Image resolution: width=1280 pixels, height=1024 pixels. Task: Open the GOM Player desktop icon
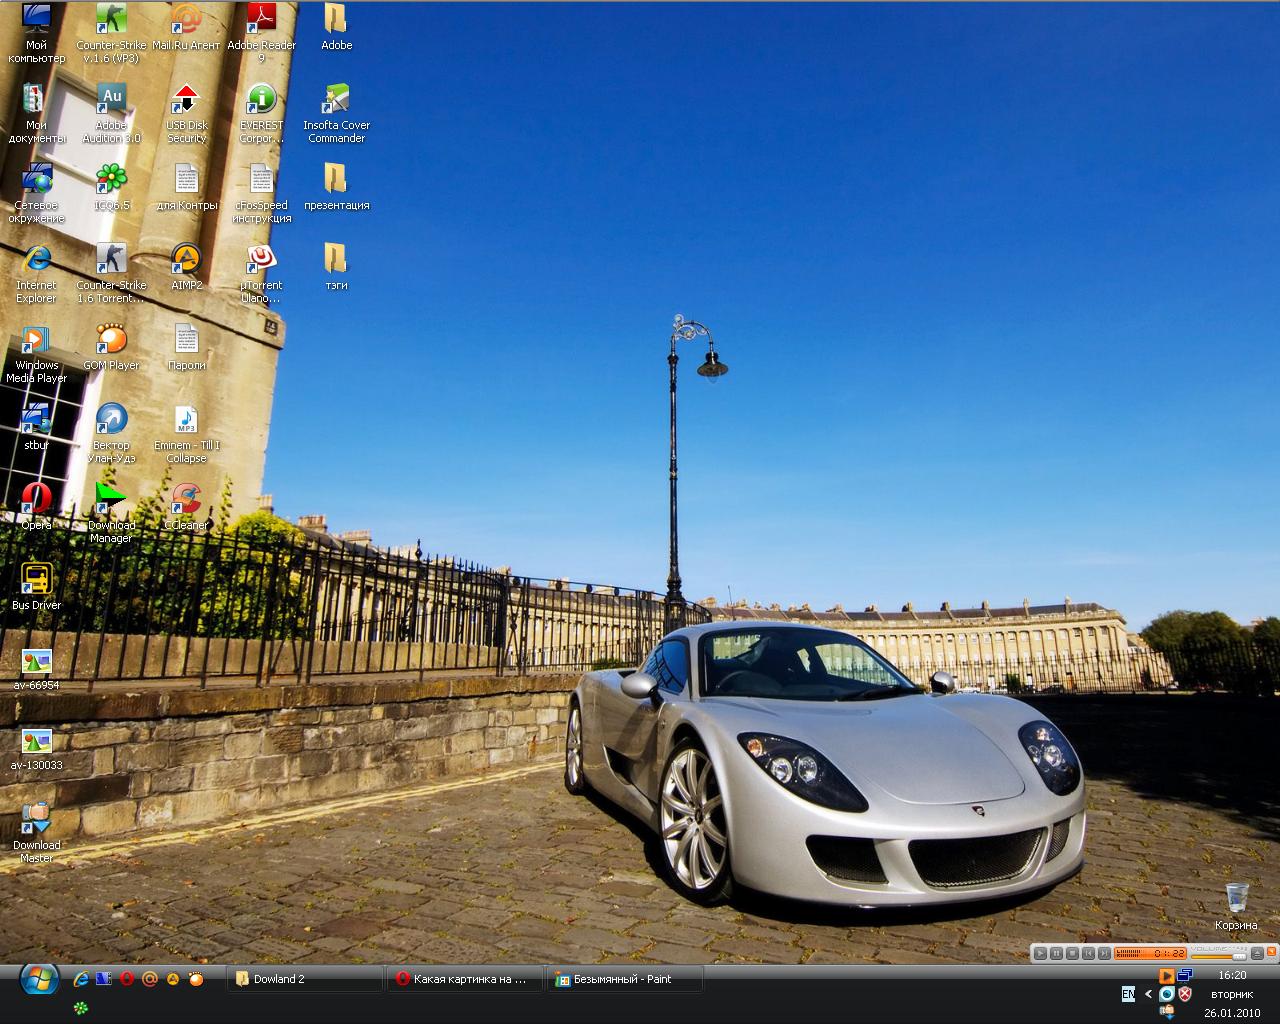tap(111, 340)
